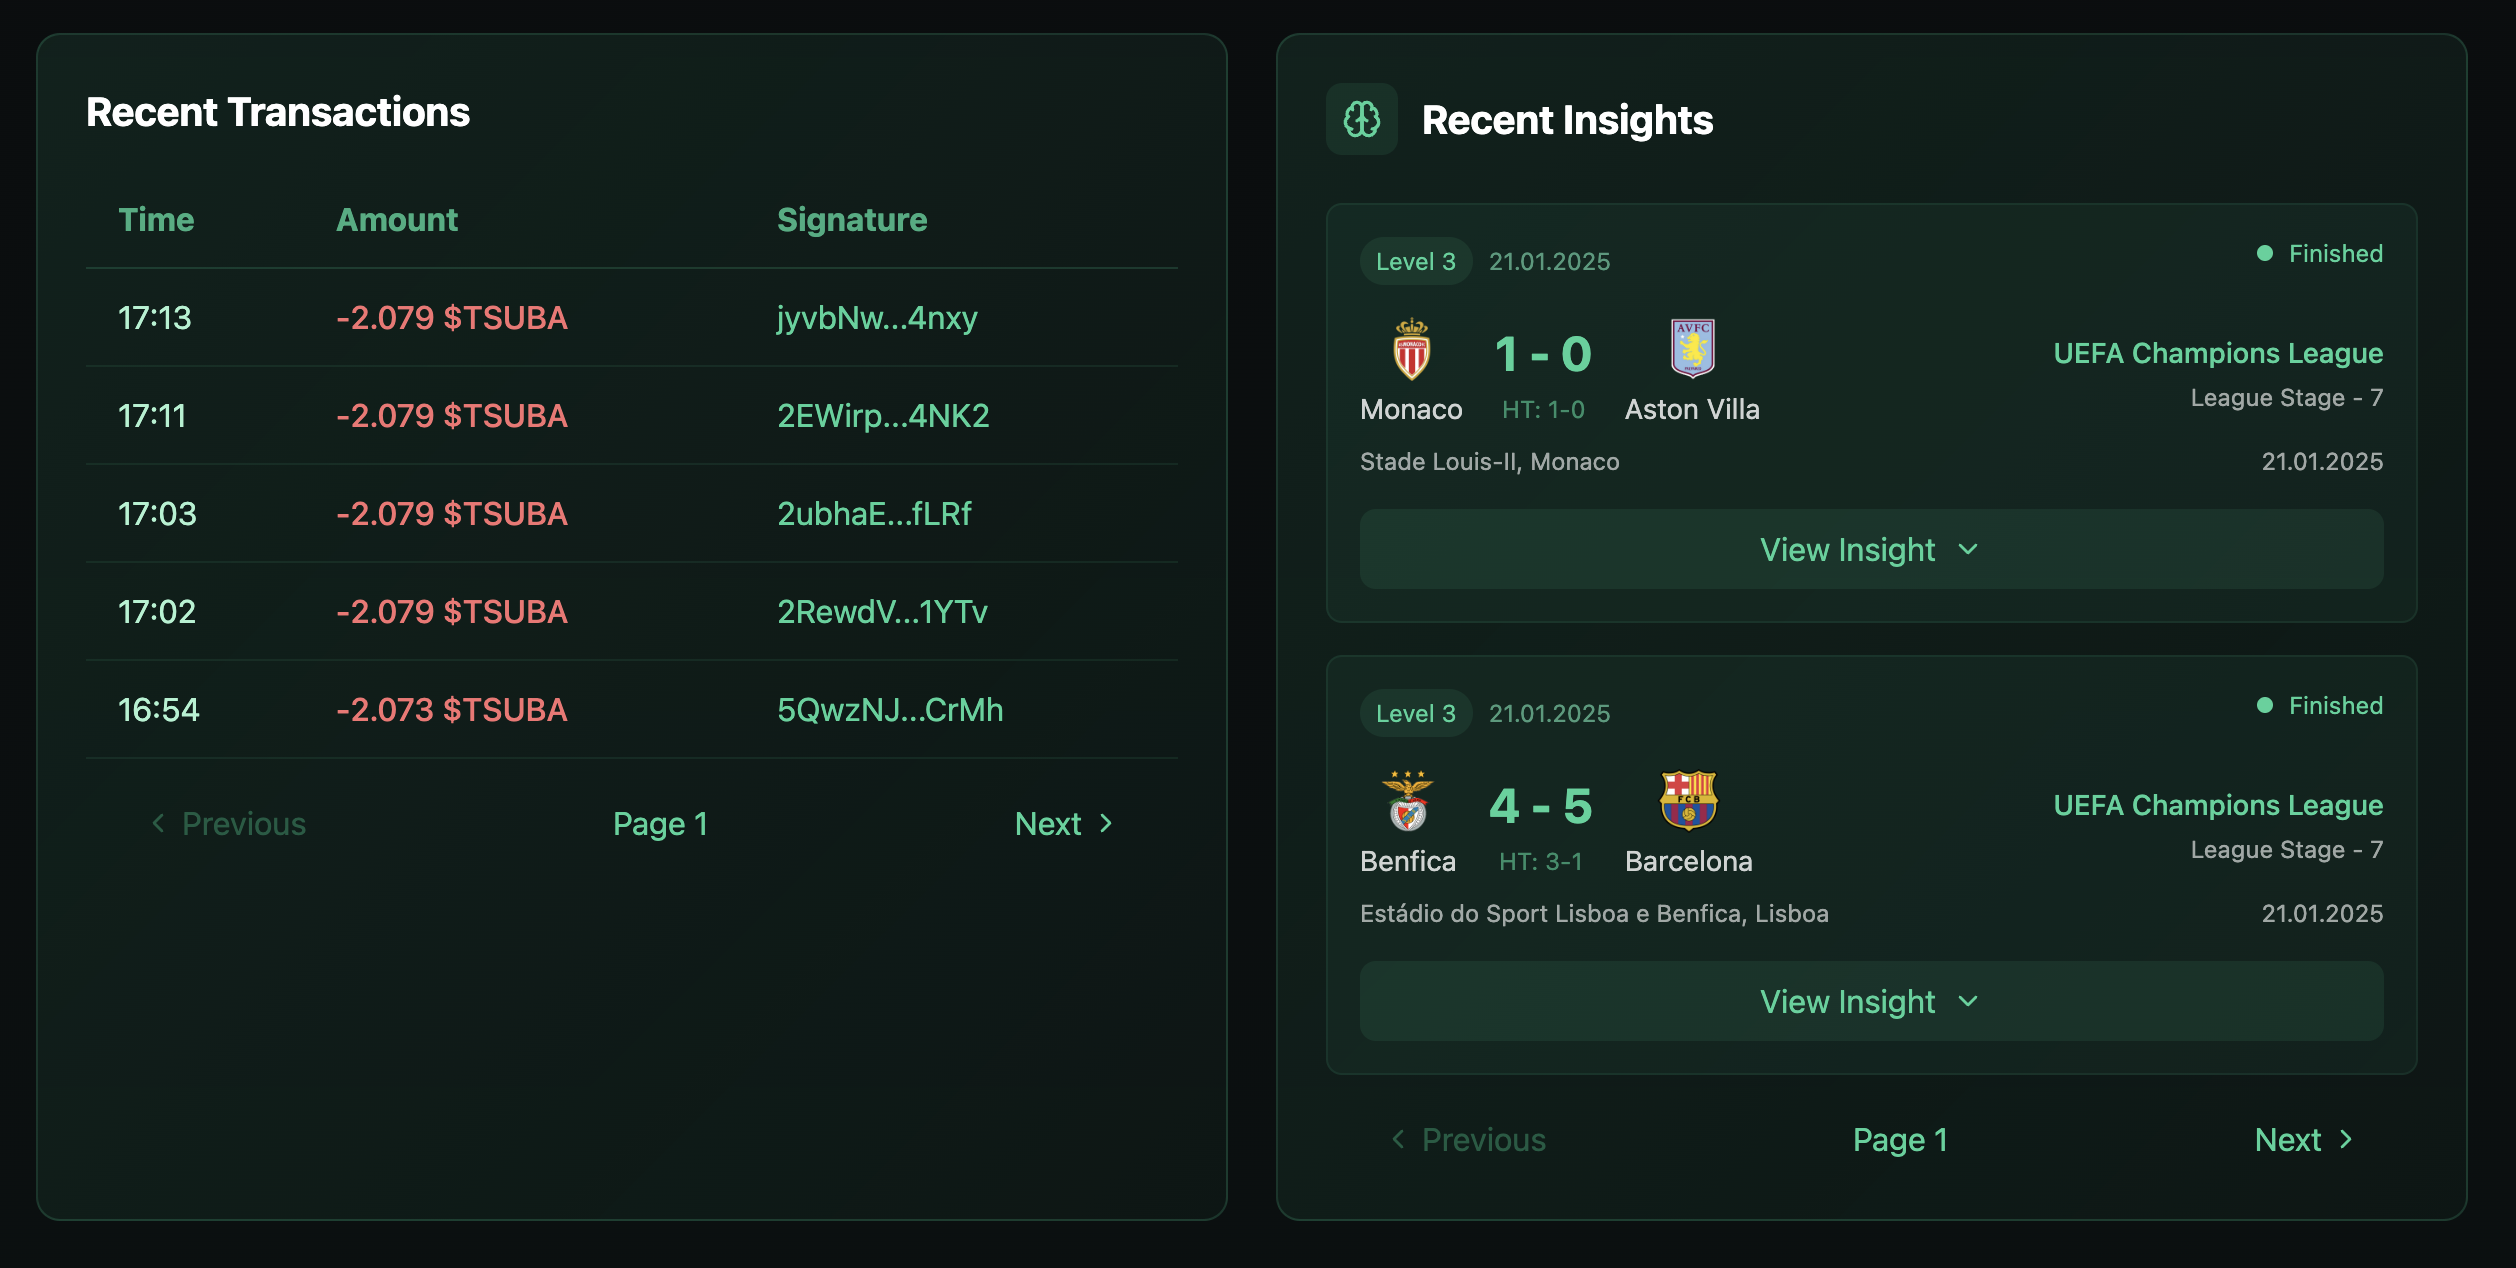Click the Benfica club crest
Viewport: 2516px width, 1268px height.
coord(1408,801)
